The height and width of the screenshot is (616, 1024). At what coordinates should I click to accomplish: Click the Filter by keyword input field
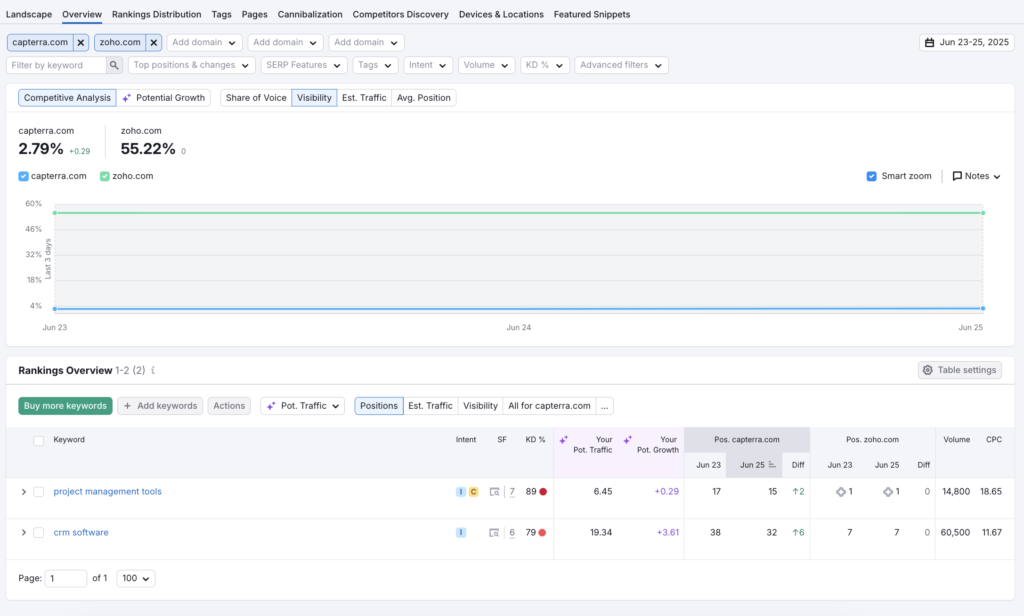(56, 65)
